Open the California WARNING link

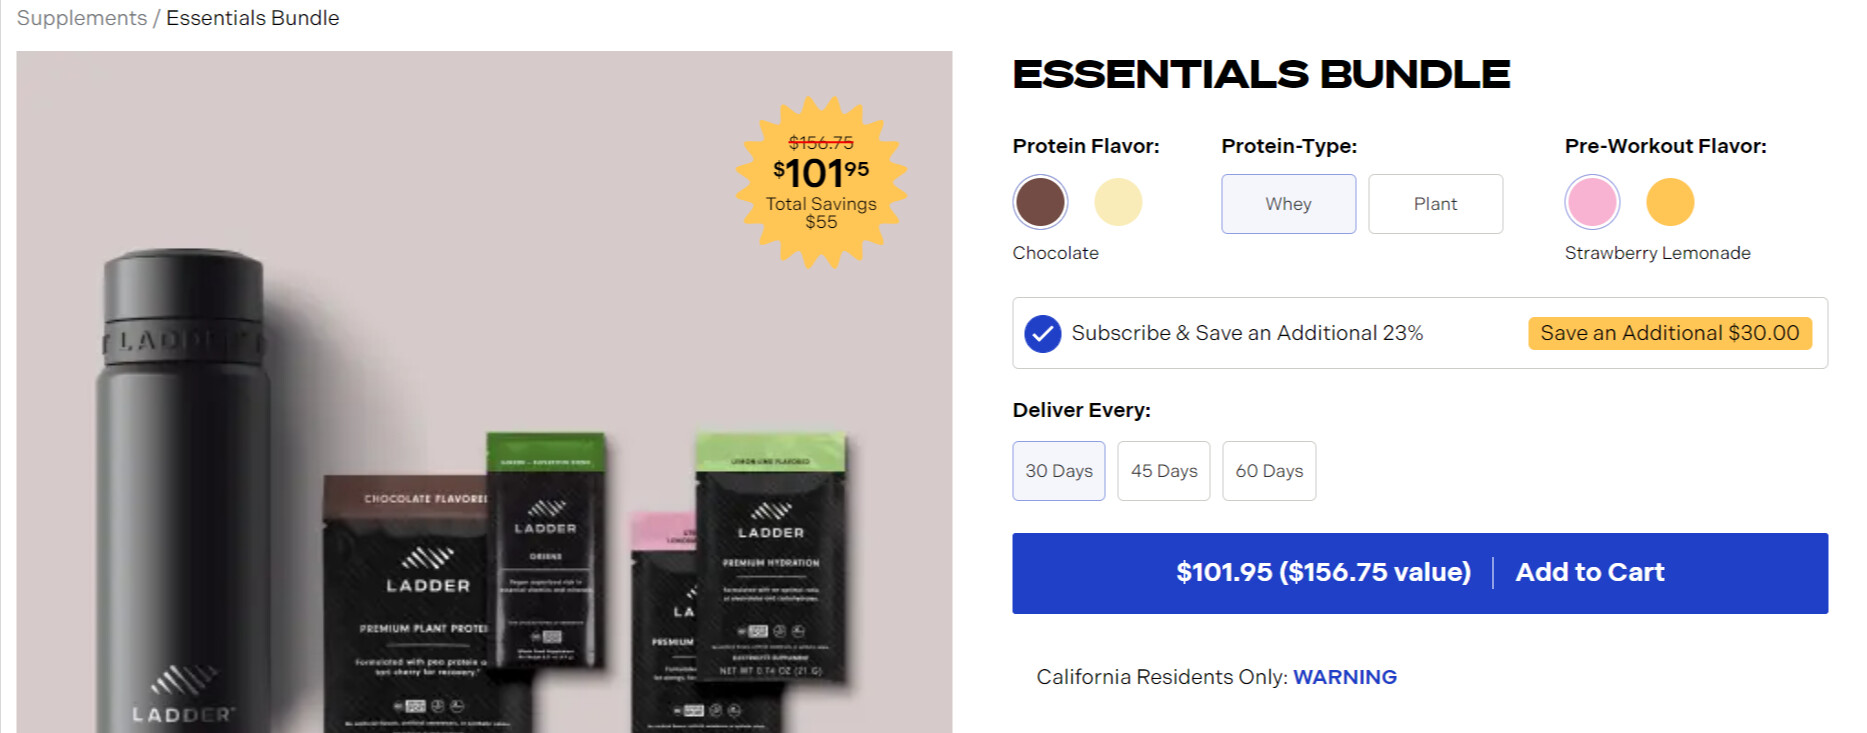point(1344,677)
